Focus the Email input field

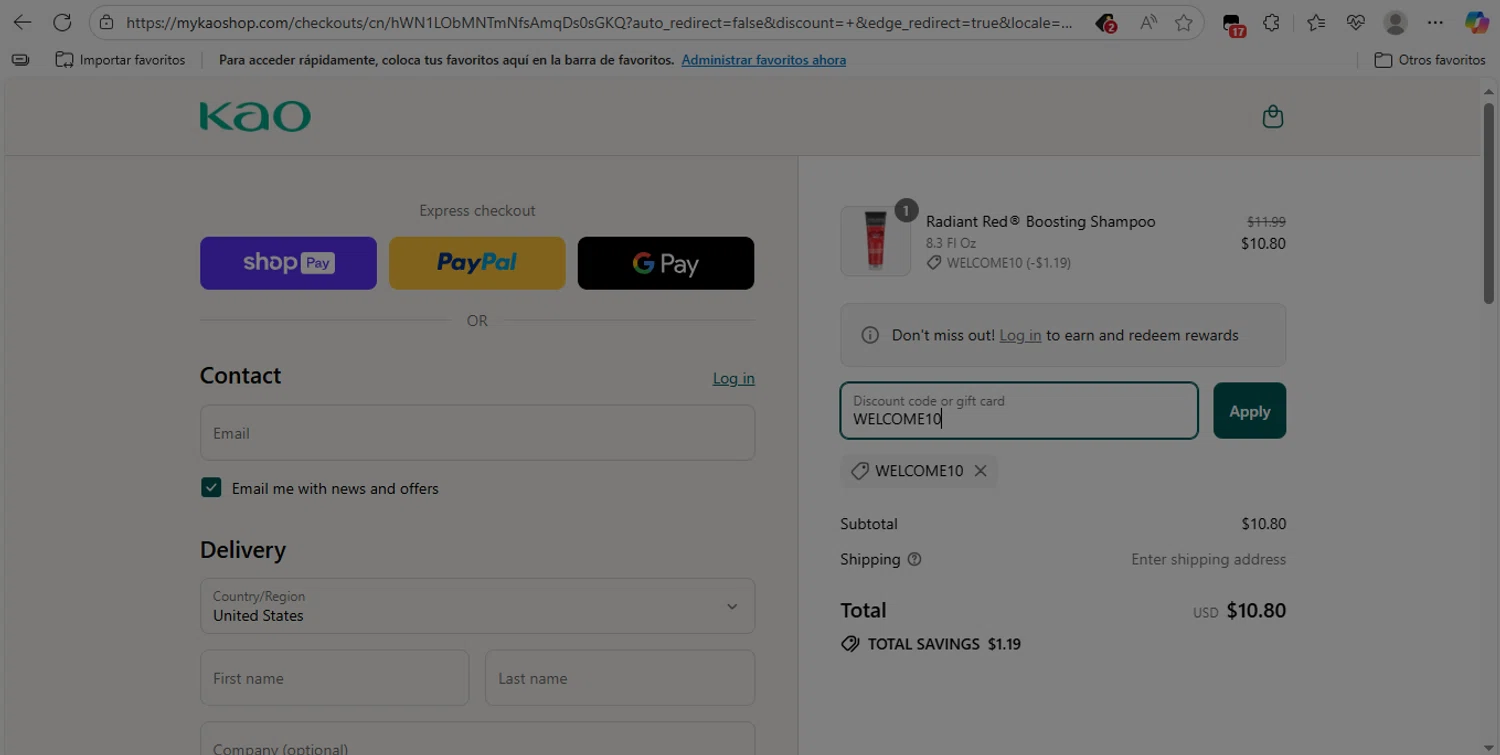pos(477,433)
